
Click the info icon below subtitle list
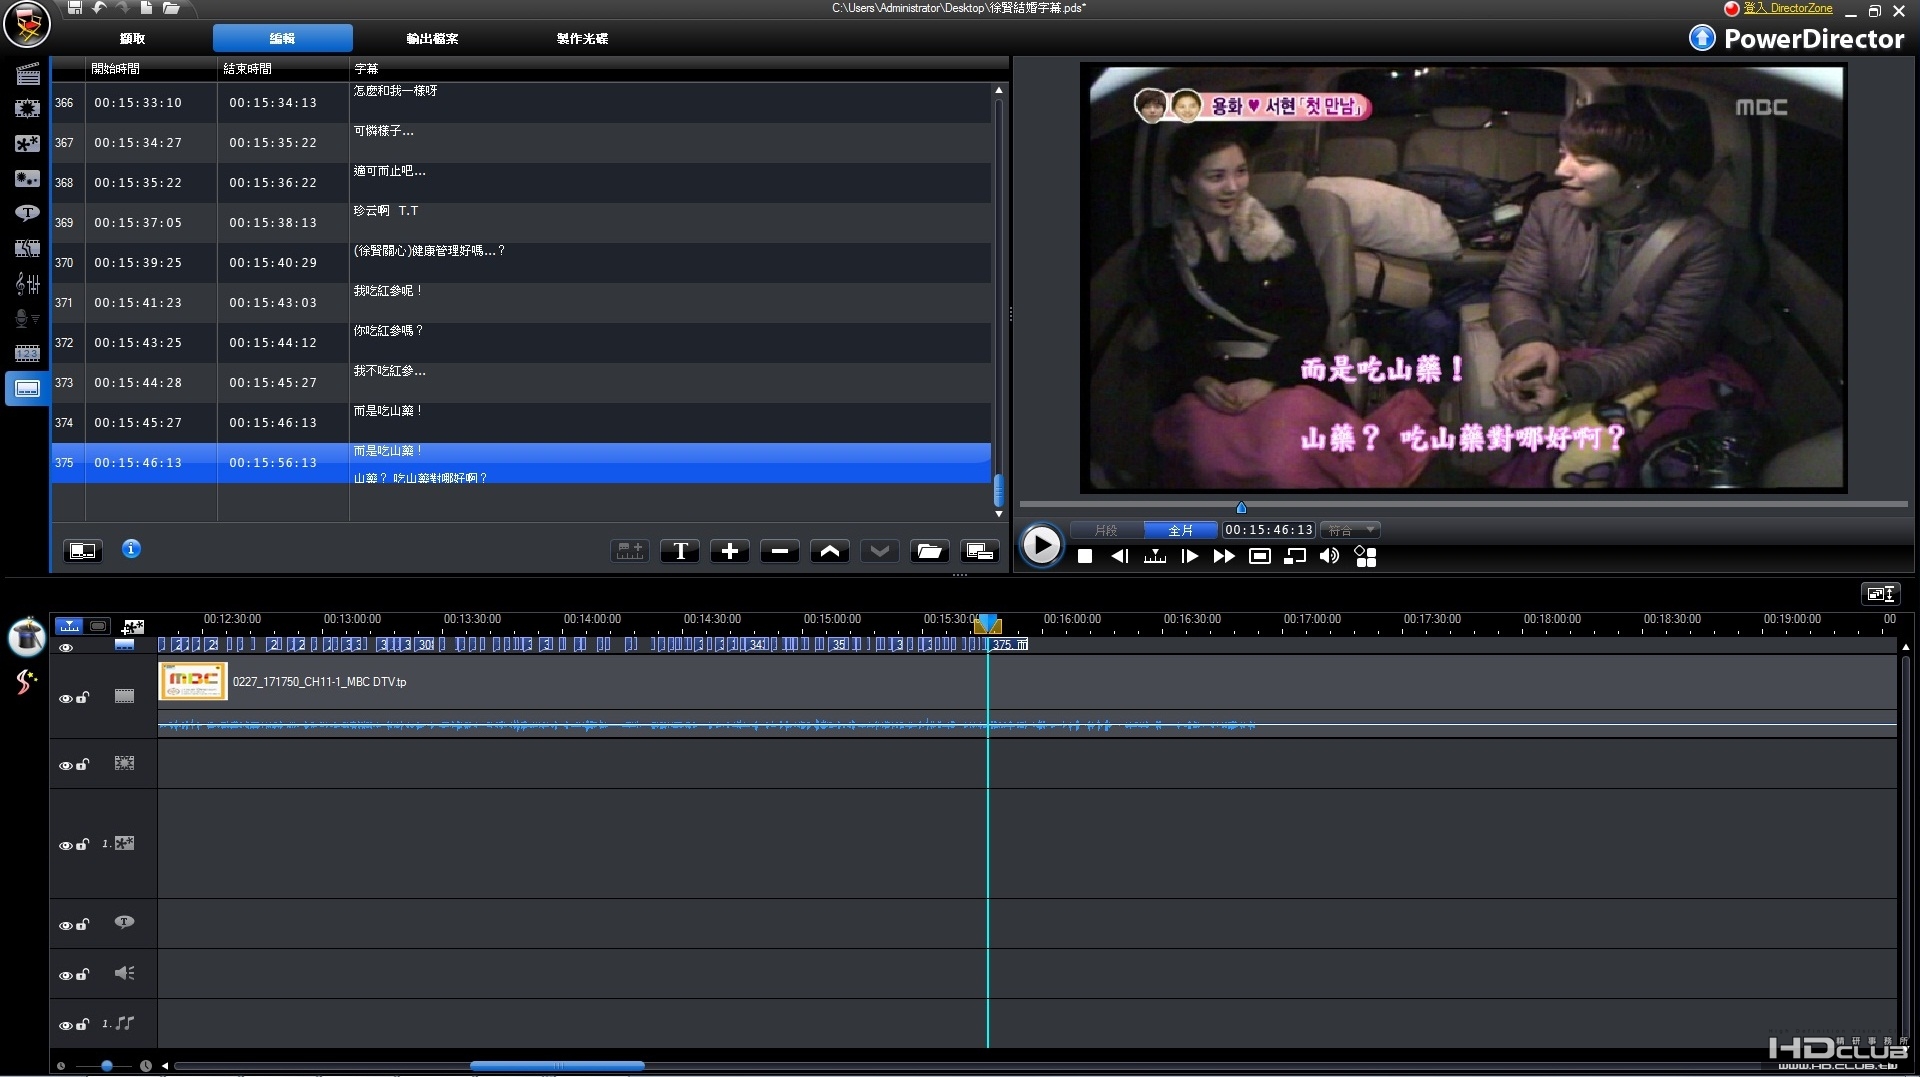coord(131,549)
